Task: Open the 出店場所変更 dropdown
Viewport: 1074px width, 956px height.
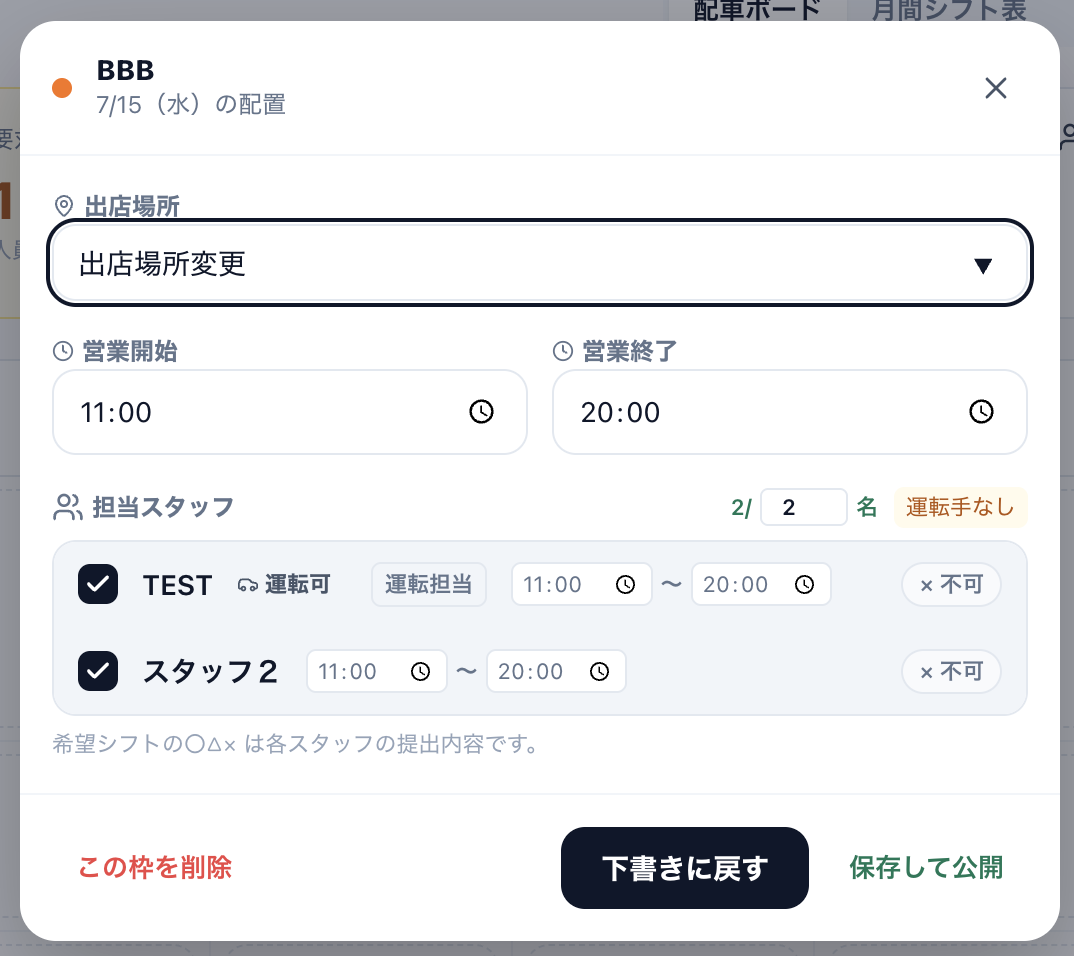Action: [540, 263]
